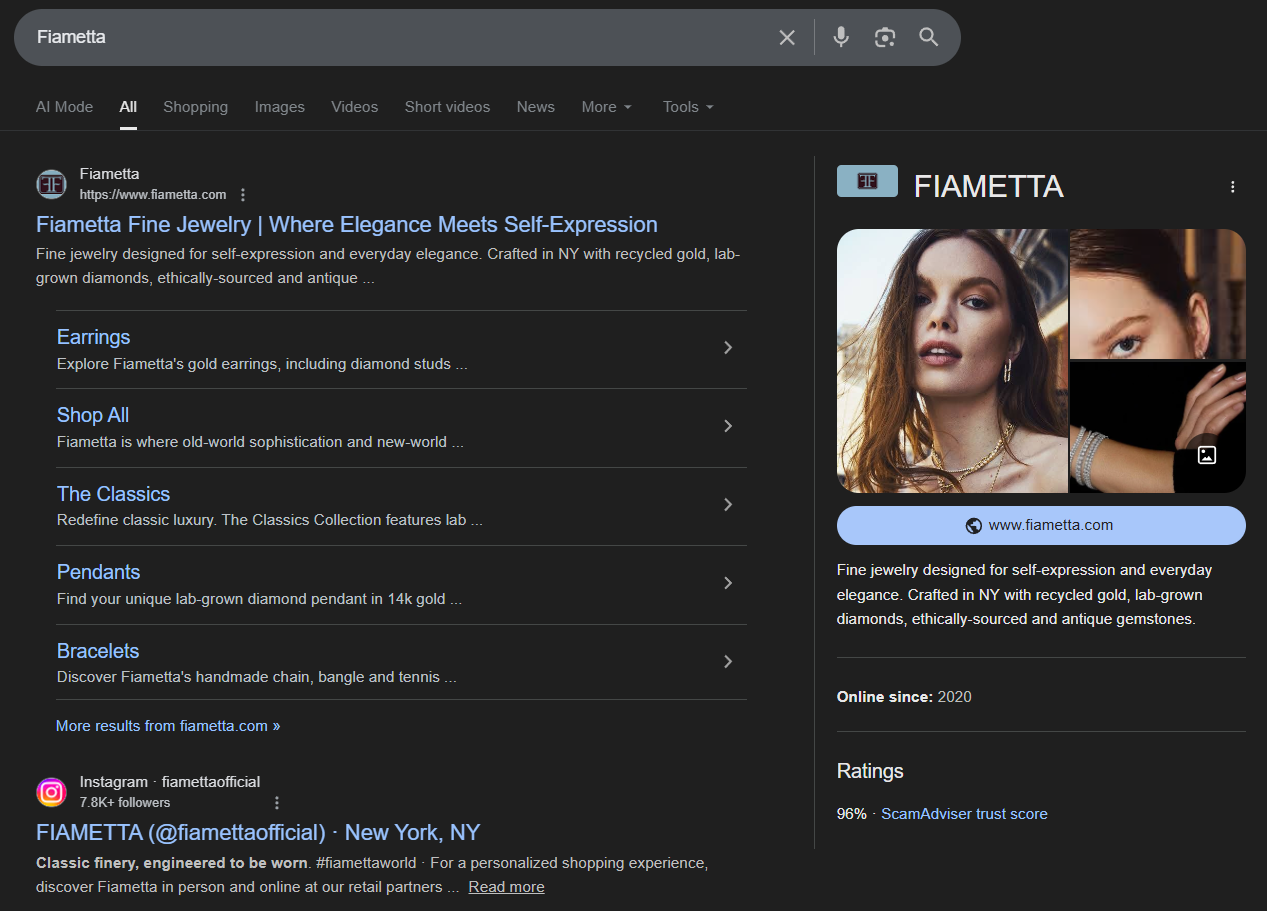Expand chevron on the Pendants row
The image size is (1267, 911).
pyautogui.click(x=728, y=583)
